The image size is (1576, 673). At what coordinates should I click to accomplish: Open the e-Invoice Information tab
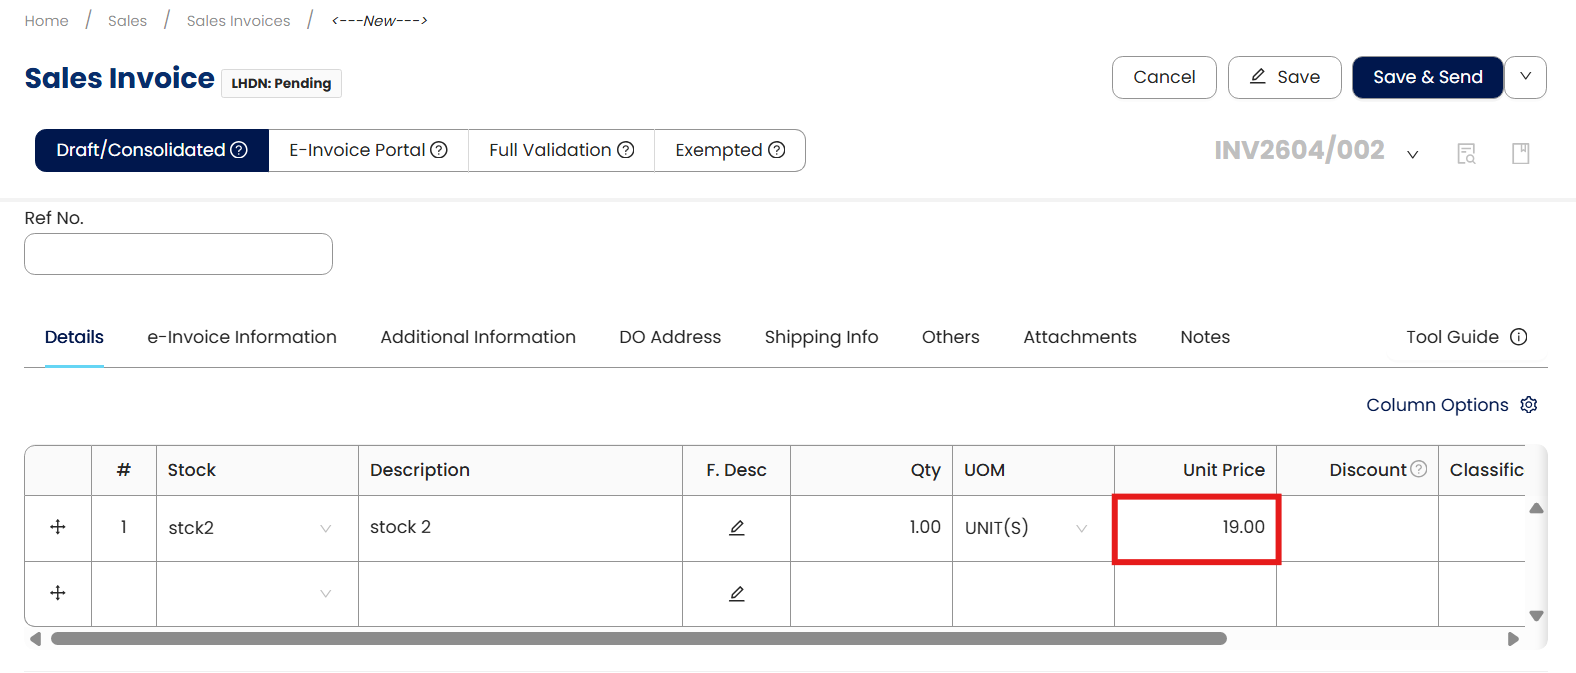click(242, 337)
